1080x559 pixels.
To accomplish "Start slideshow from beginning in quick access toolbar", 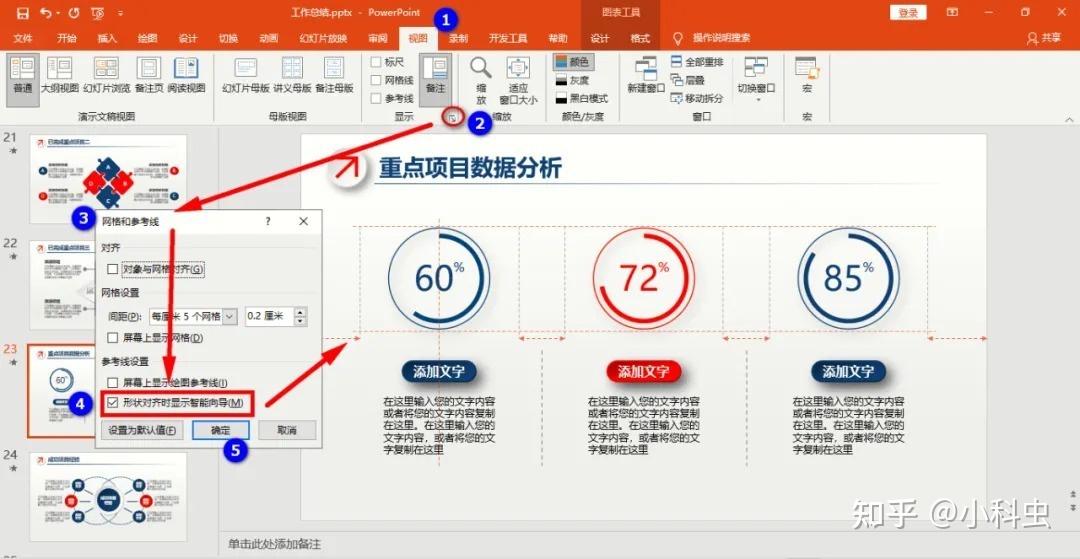I will coord(97,13).
